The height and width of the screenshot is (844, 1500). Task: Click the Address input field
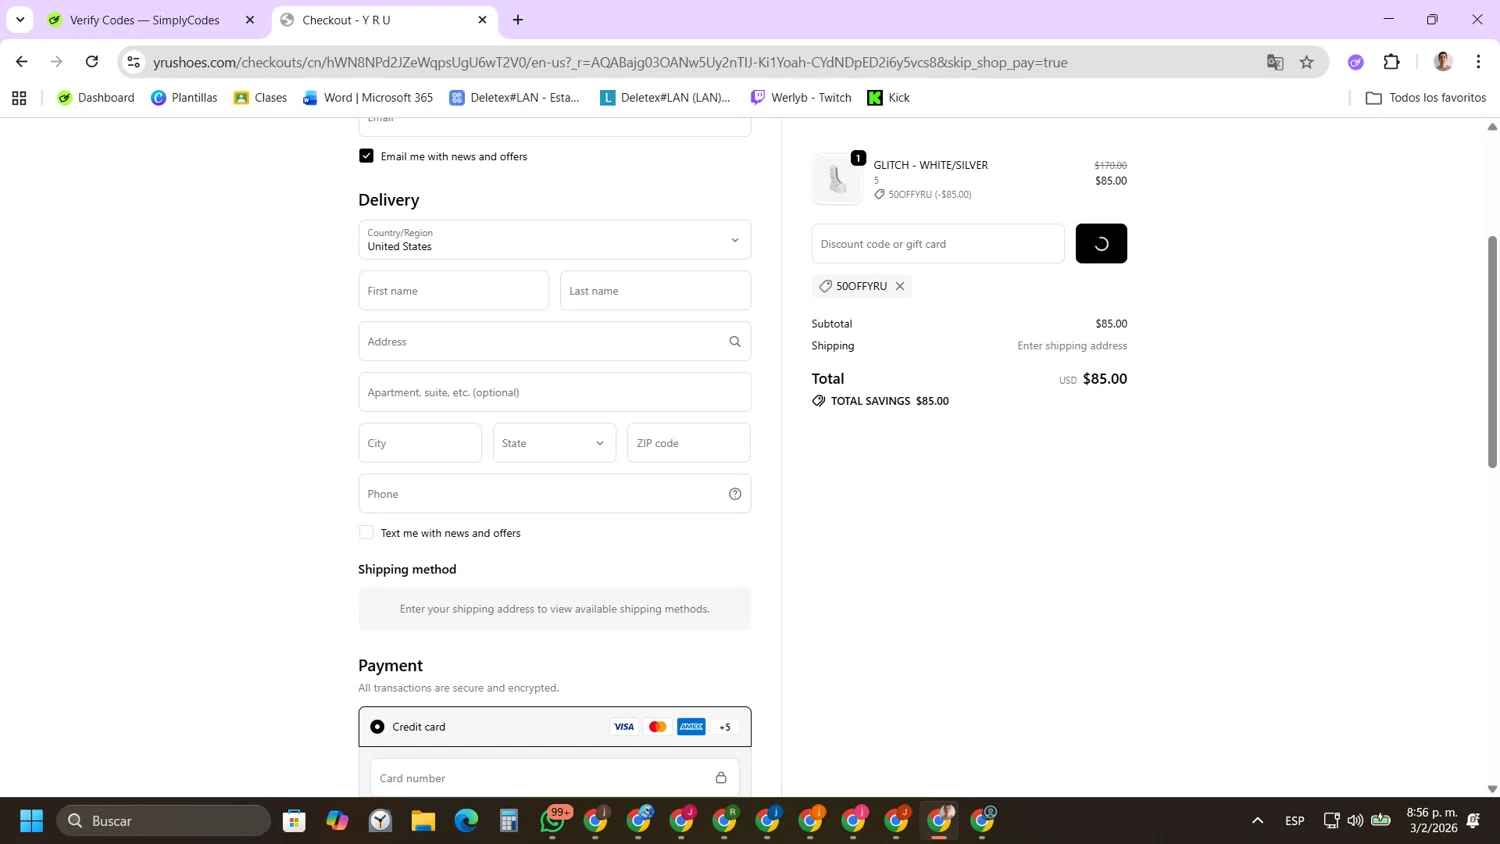554,341
